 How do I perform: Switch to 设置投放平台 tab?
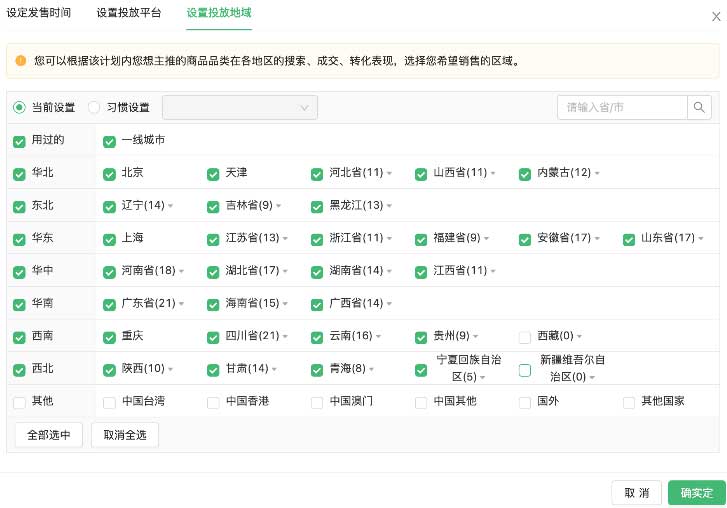click(x=128, y=13)
